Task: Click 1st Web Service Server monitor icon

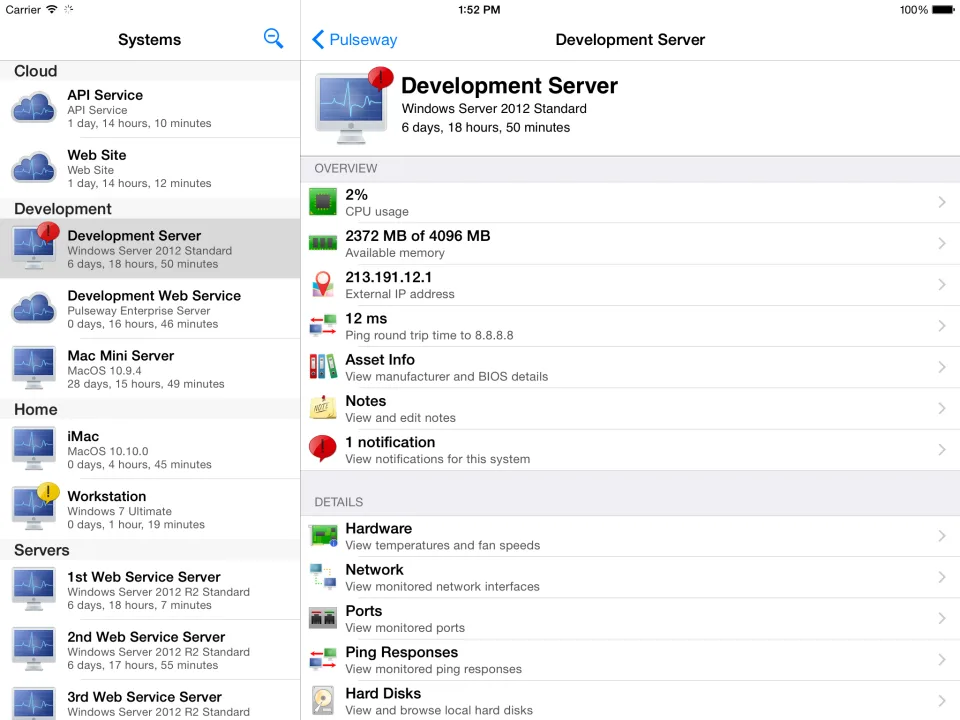Action: tap(34, 590)
